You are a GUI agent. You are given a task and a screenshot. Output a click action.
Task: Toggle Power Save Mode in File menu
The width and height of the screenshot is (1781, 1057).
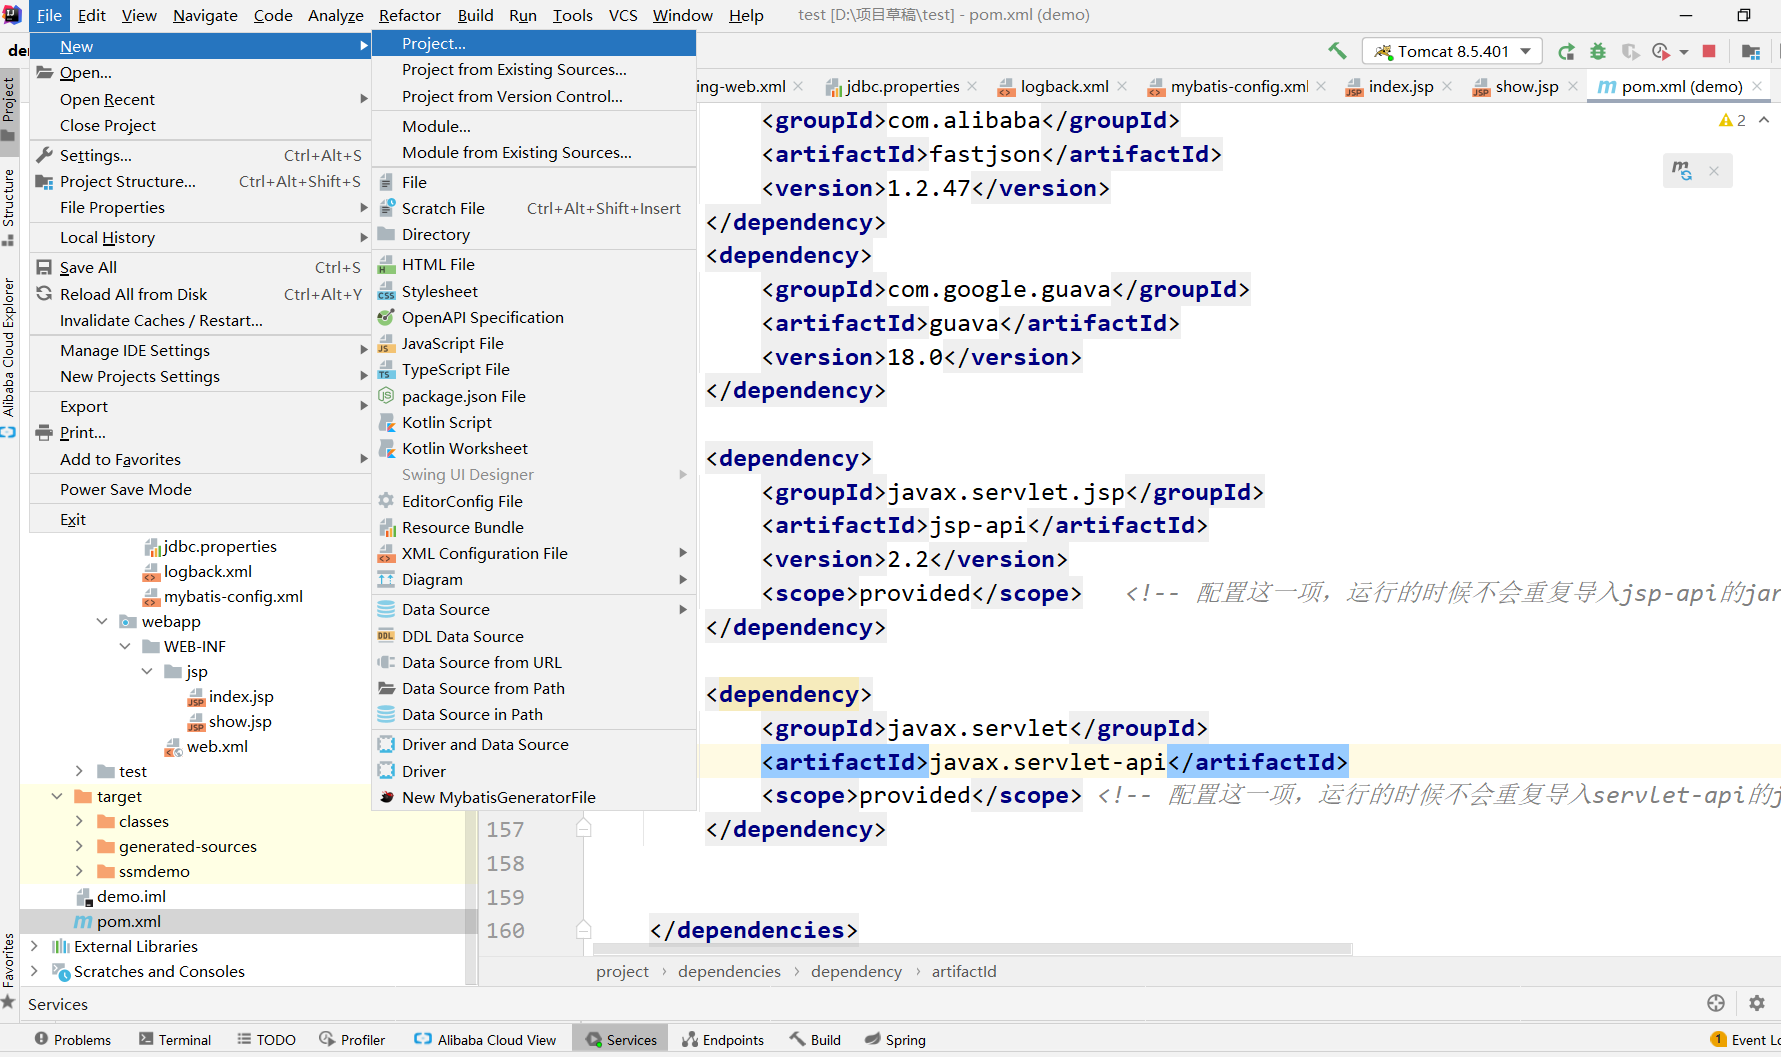click(x=200, y=489)
